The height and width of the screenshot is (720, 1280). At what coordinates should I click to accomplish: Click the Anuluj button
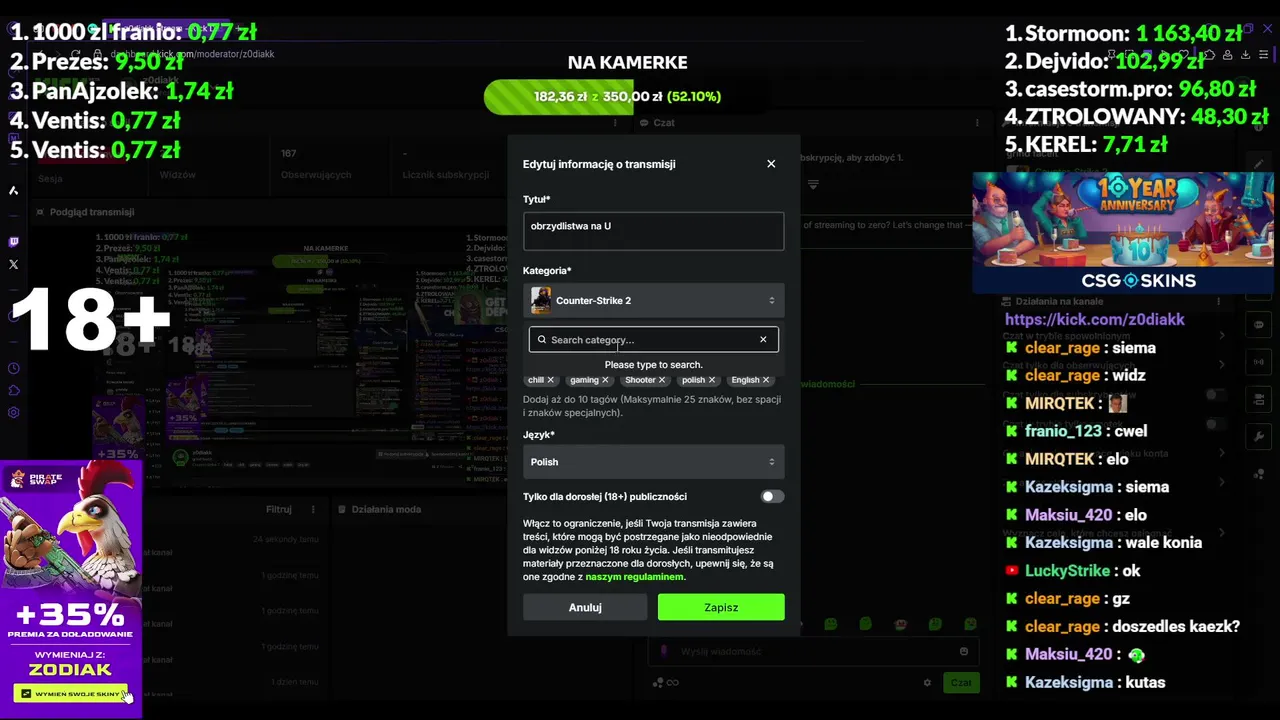585,607
